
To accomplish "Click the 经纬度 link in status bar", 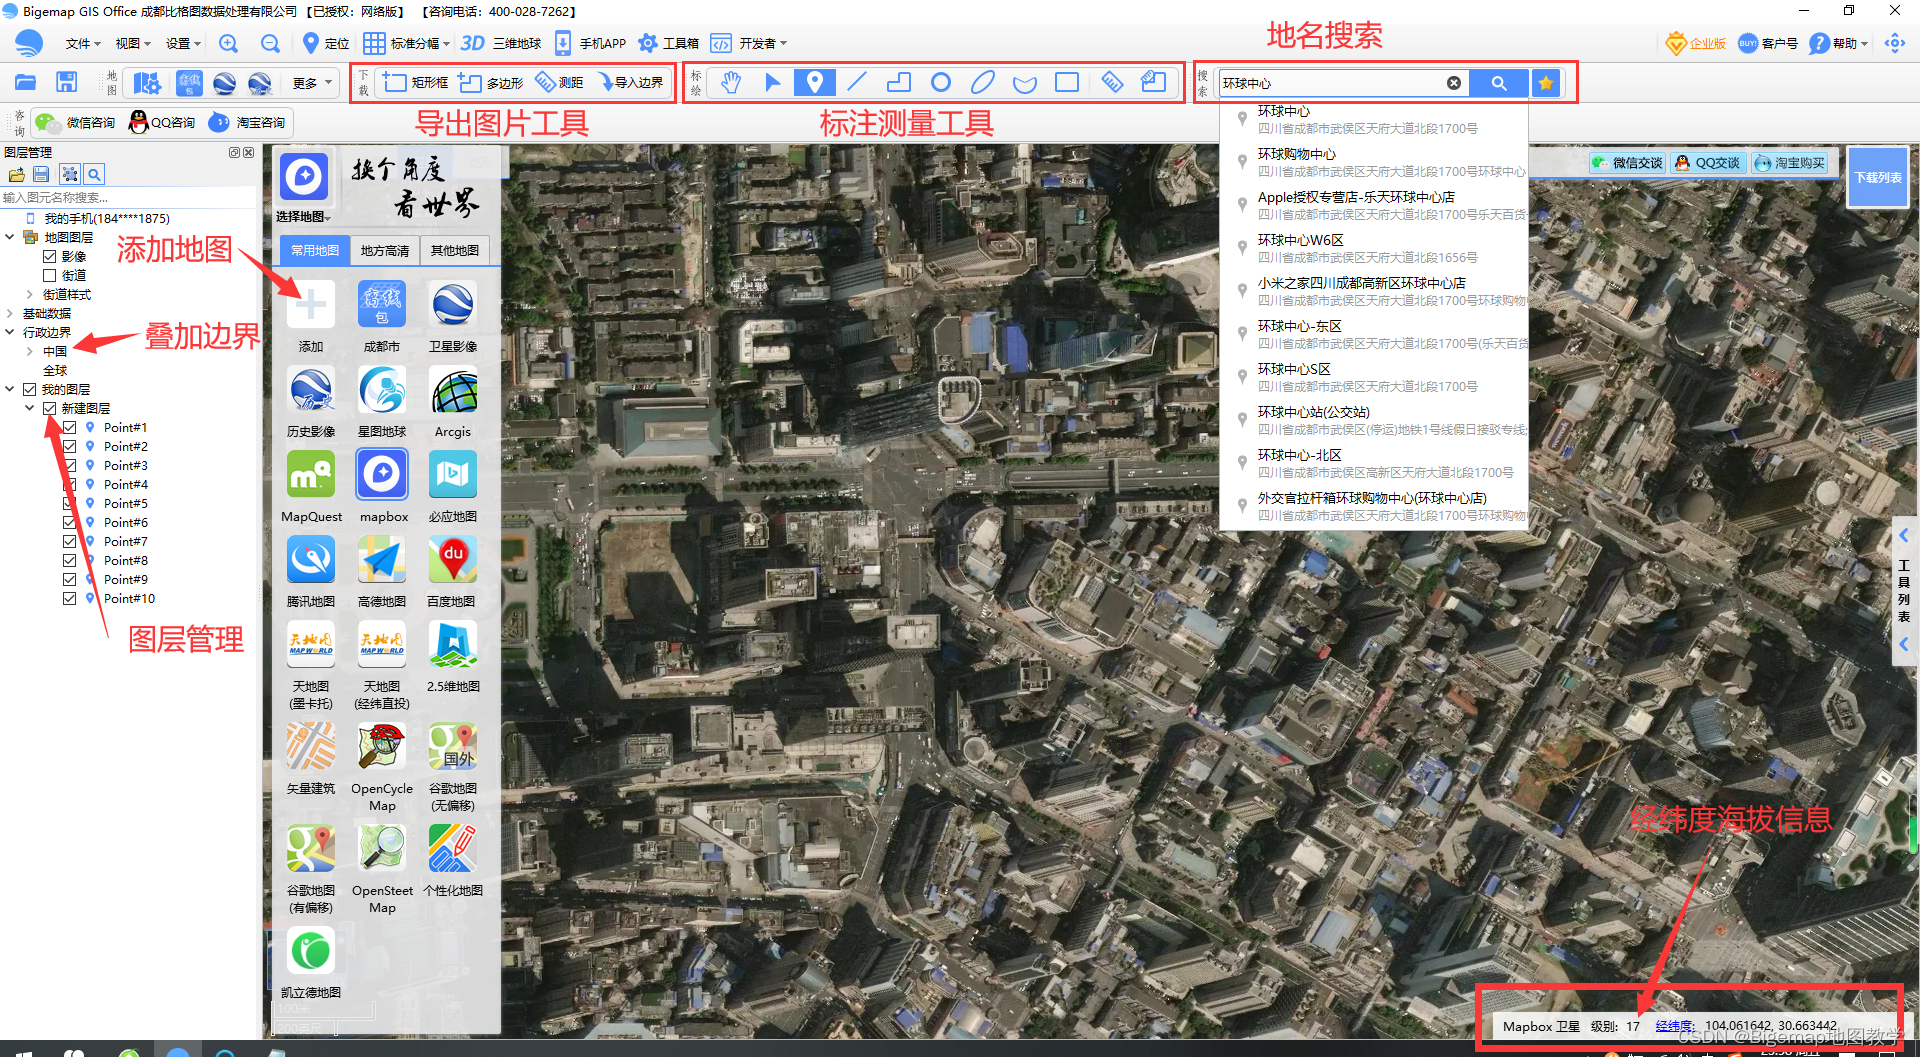I will [1674, 1025].
